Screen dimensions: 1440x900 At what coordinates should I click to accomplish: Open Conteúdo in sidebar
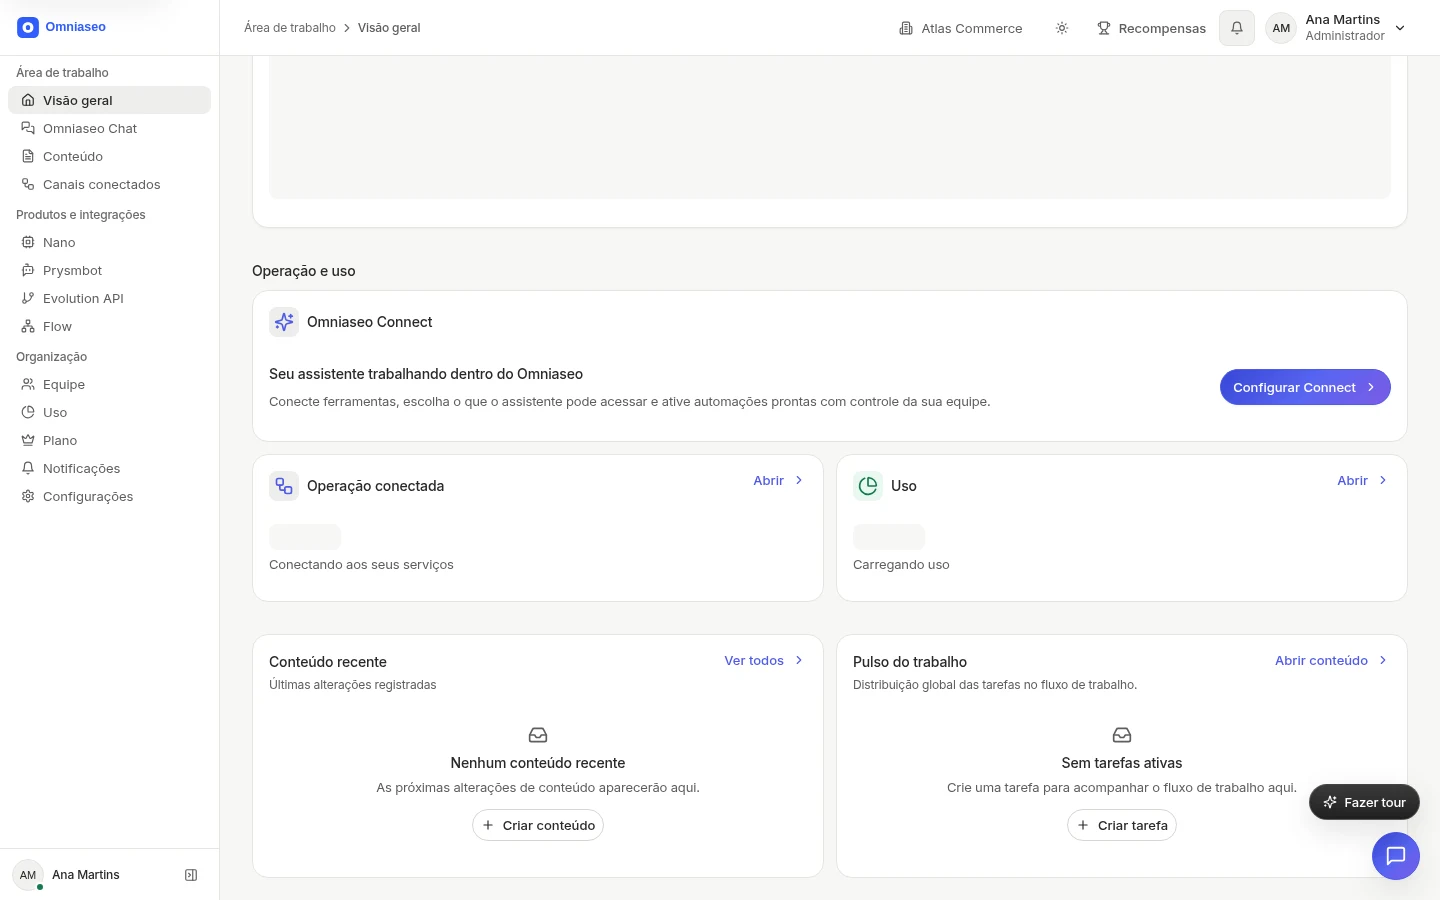(110, 156)
